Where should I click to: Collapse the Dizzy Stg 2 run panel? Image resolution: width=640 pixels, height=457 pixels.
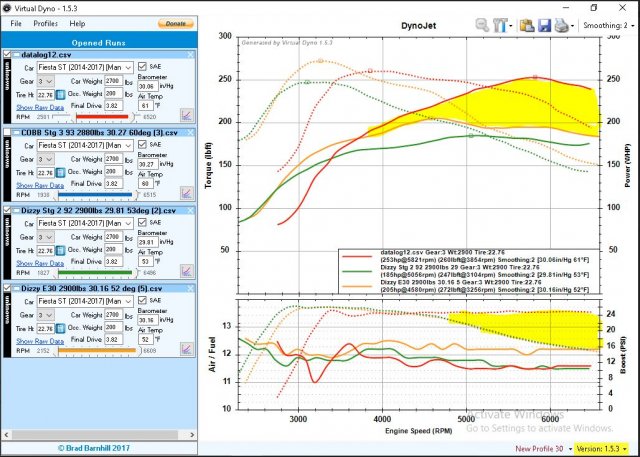coord(16,211)
